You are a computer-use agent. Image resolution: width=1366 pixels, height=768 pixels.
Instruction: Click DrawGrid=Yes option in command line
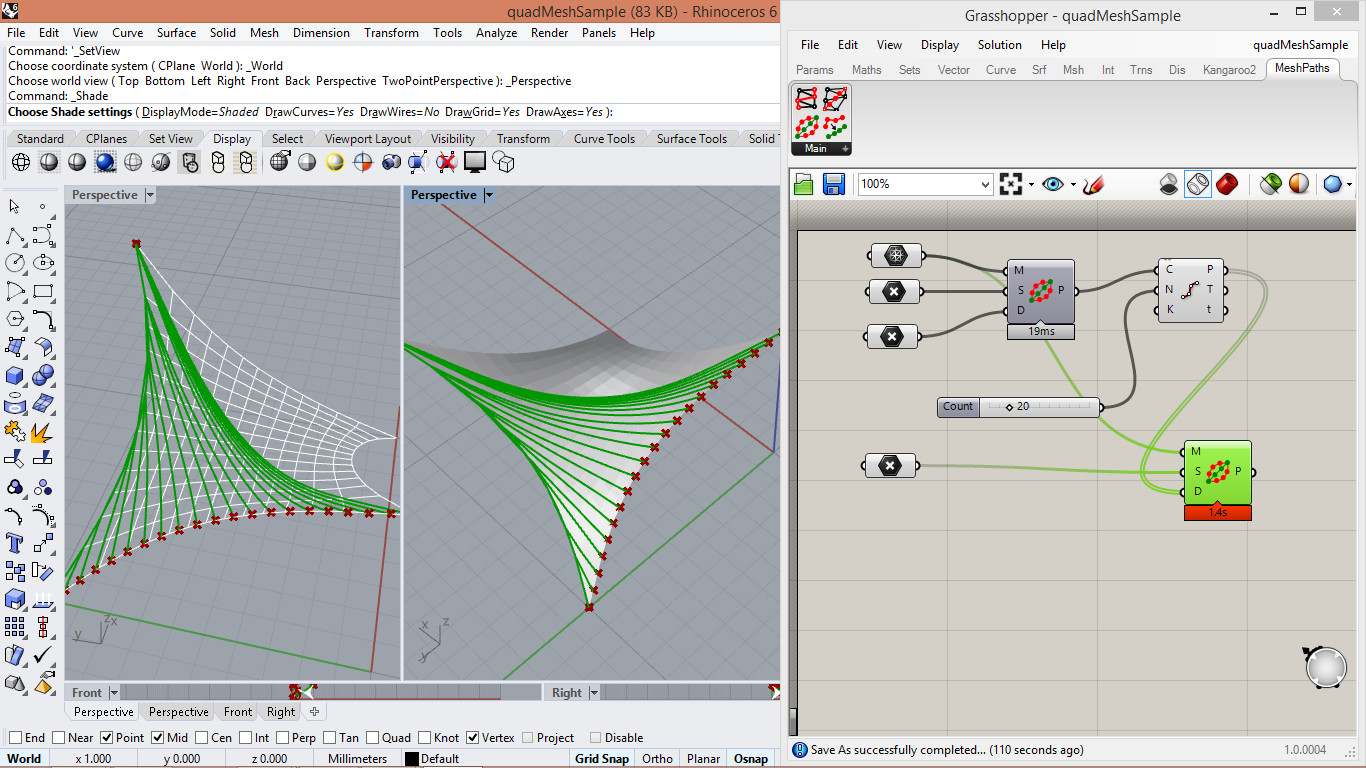coord(483,112)
